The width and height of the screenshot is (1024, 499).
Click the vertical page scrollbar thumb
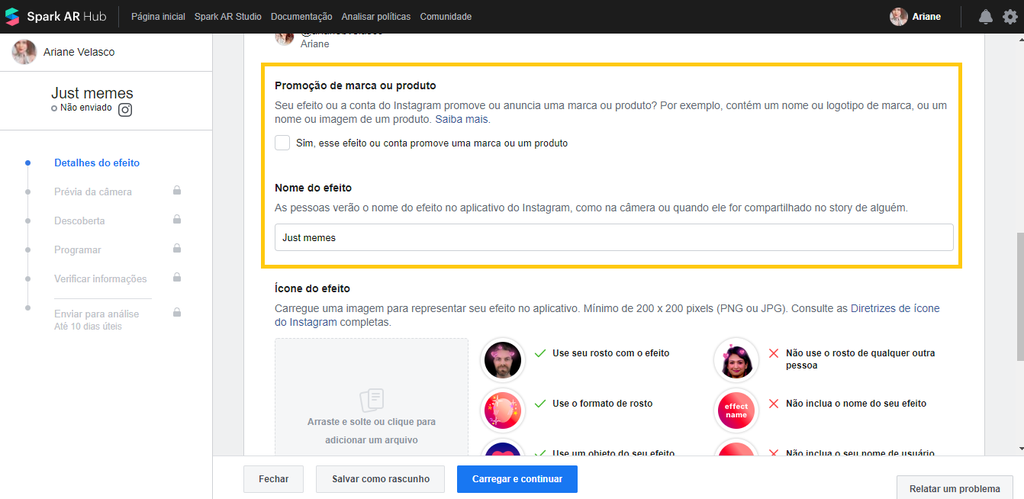tap(1020, 296)
